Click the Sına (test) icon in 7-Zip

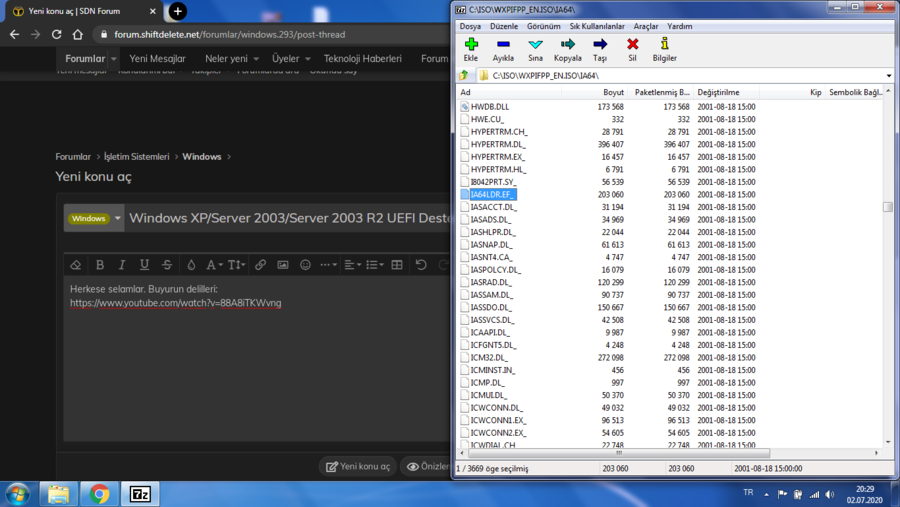(x=535, y=44)
